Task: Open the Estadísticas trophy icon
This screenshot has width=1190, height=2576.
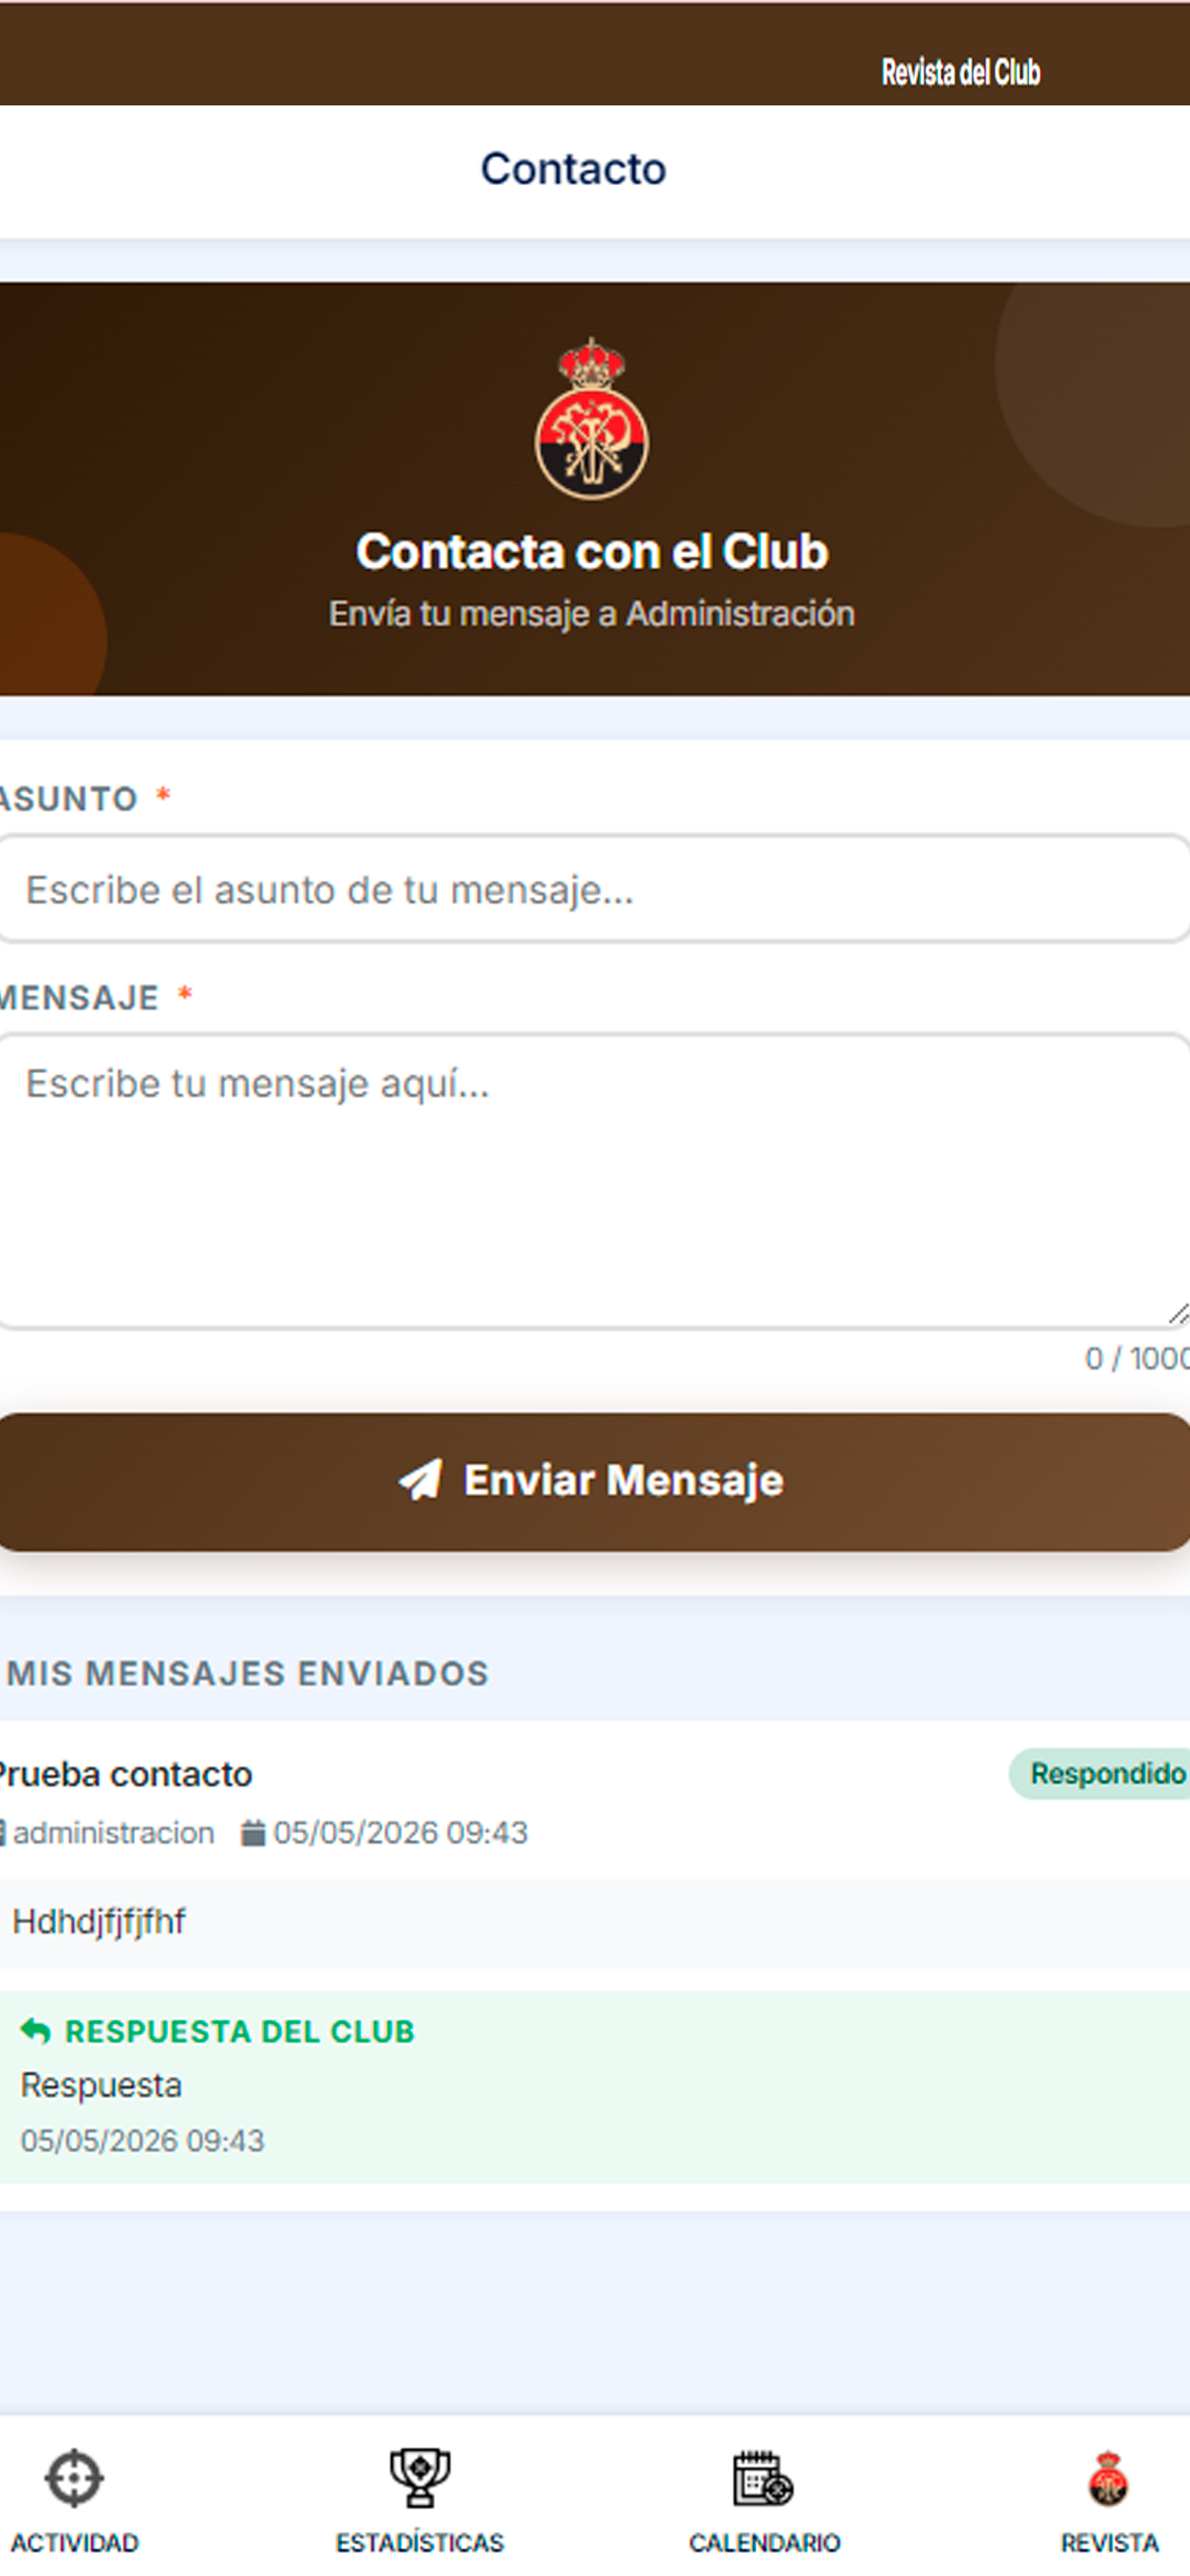Action: coord(420,2478)
